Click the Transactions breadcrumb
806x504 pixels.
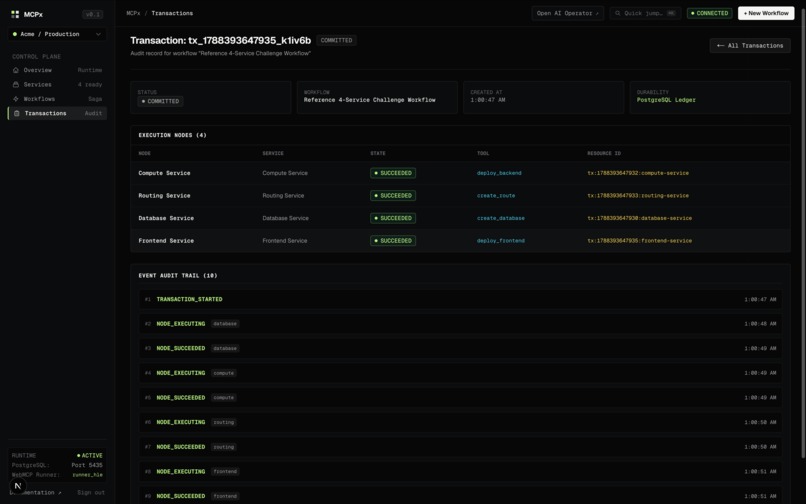coord(172,13)
